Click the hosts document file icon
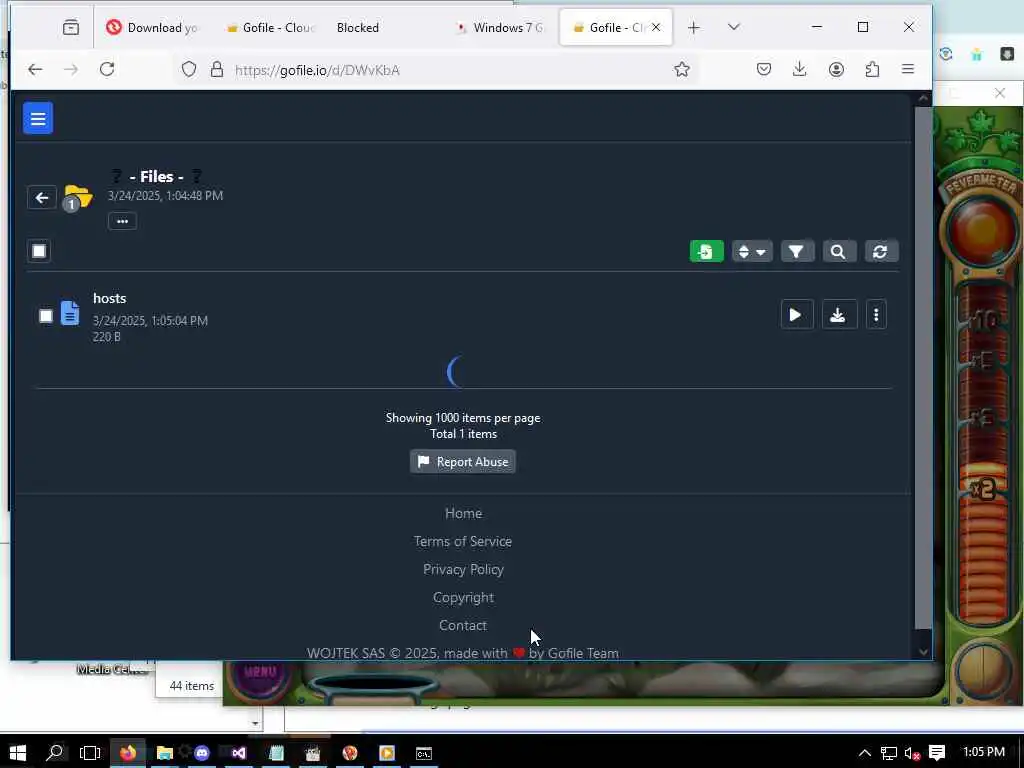 pos(70,313)
